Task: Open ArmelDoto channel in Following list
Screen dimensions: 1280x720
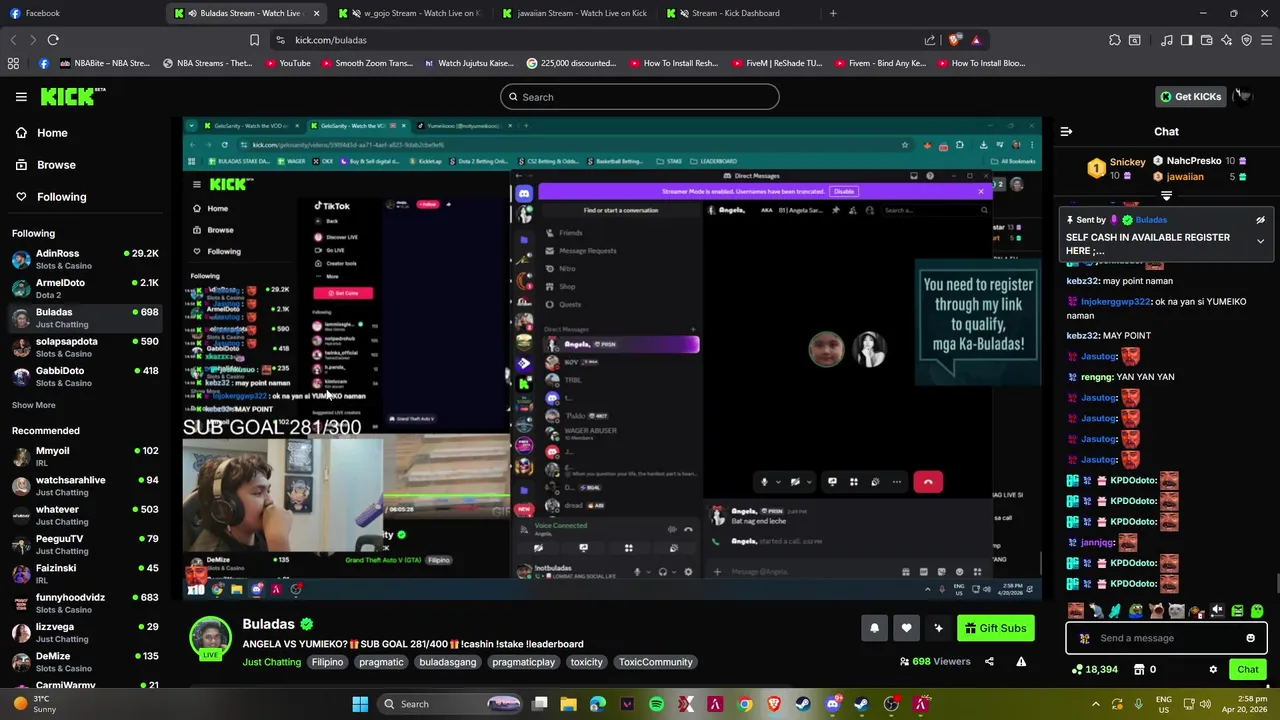Action: [85, 288]
